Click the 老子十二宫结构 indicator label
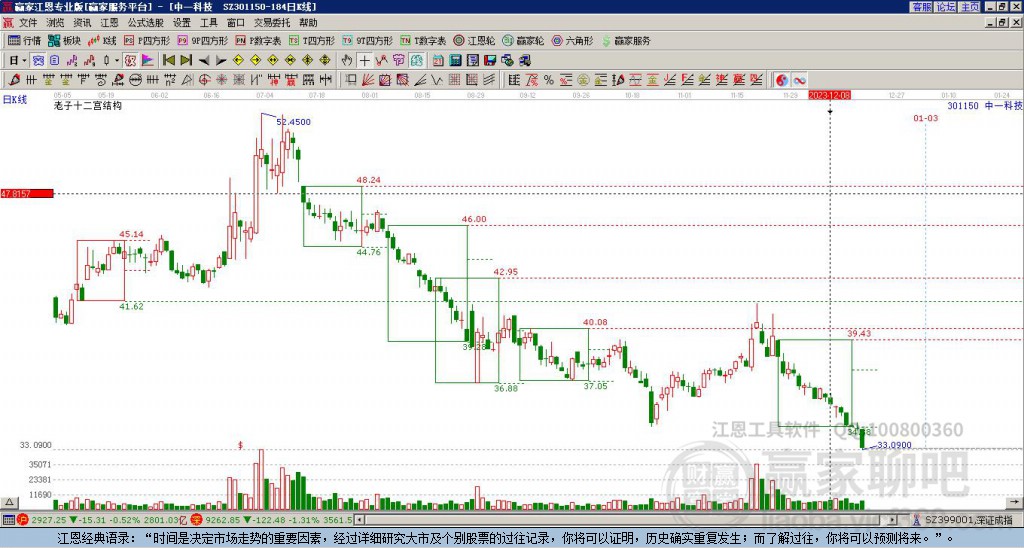1024x548 pixels. click(88, 105)
